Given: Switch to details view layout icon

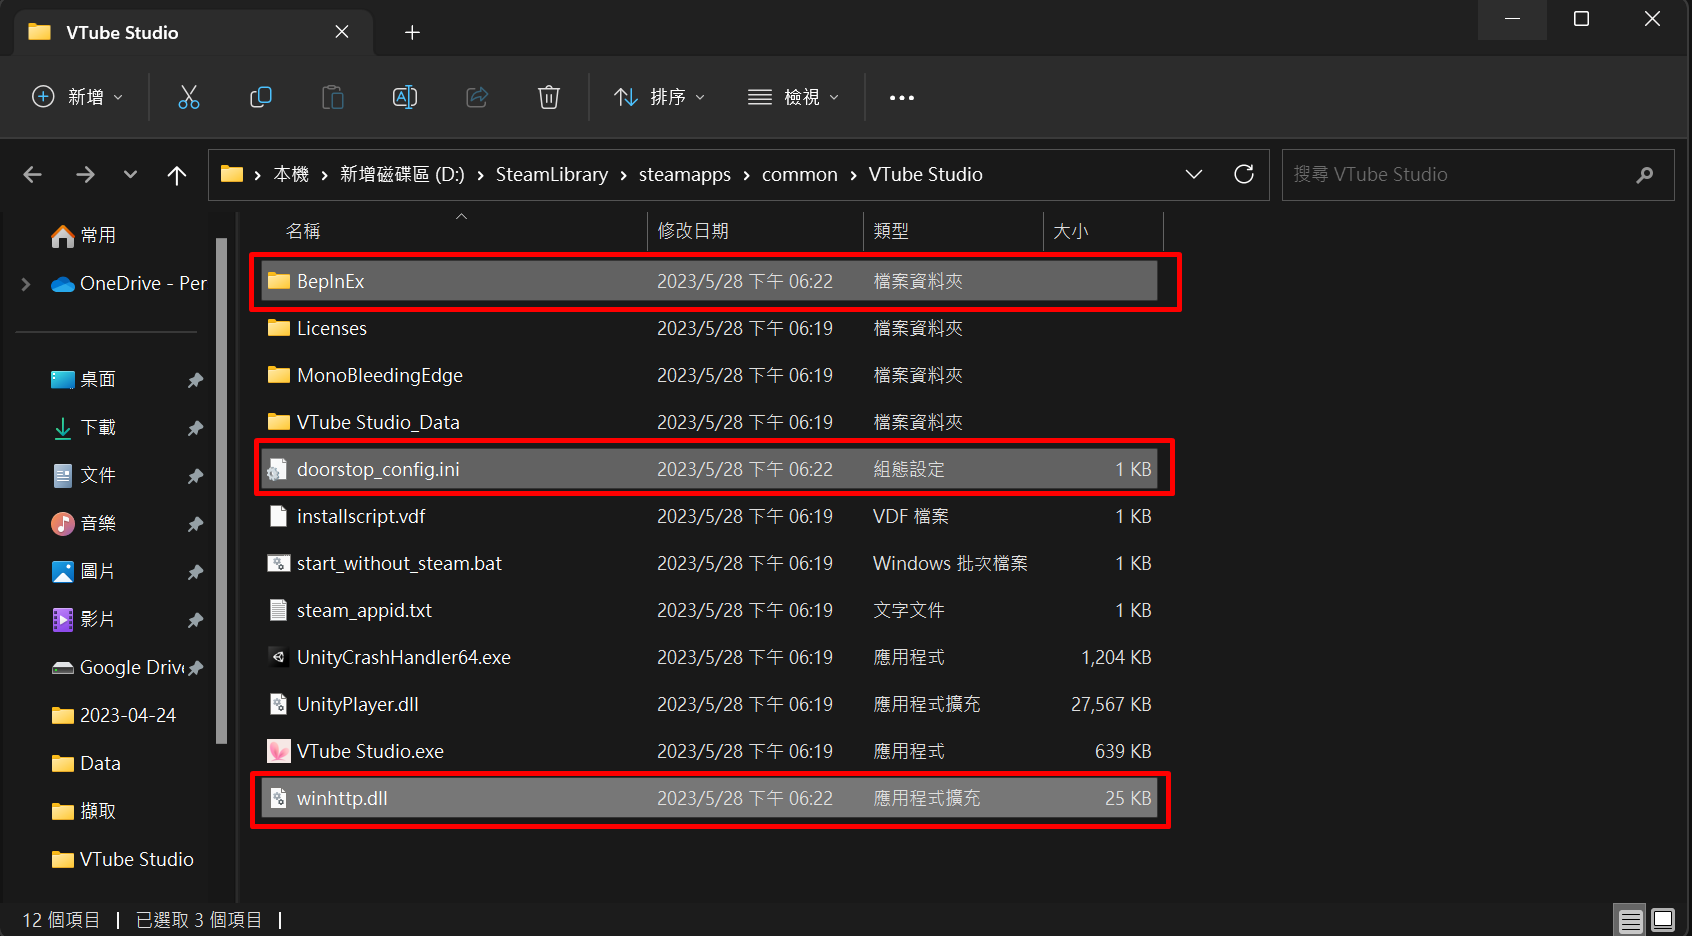Looking at the screenshot, I should [x=1631, y=920].
